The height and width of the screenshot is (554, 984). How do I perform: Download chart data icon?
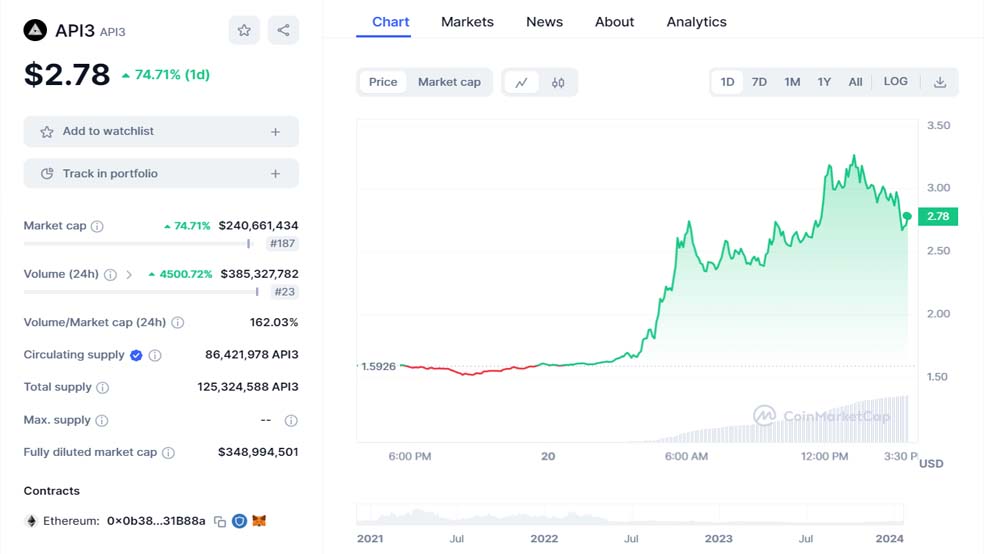(940, 82)
